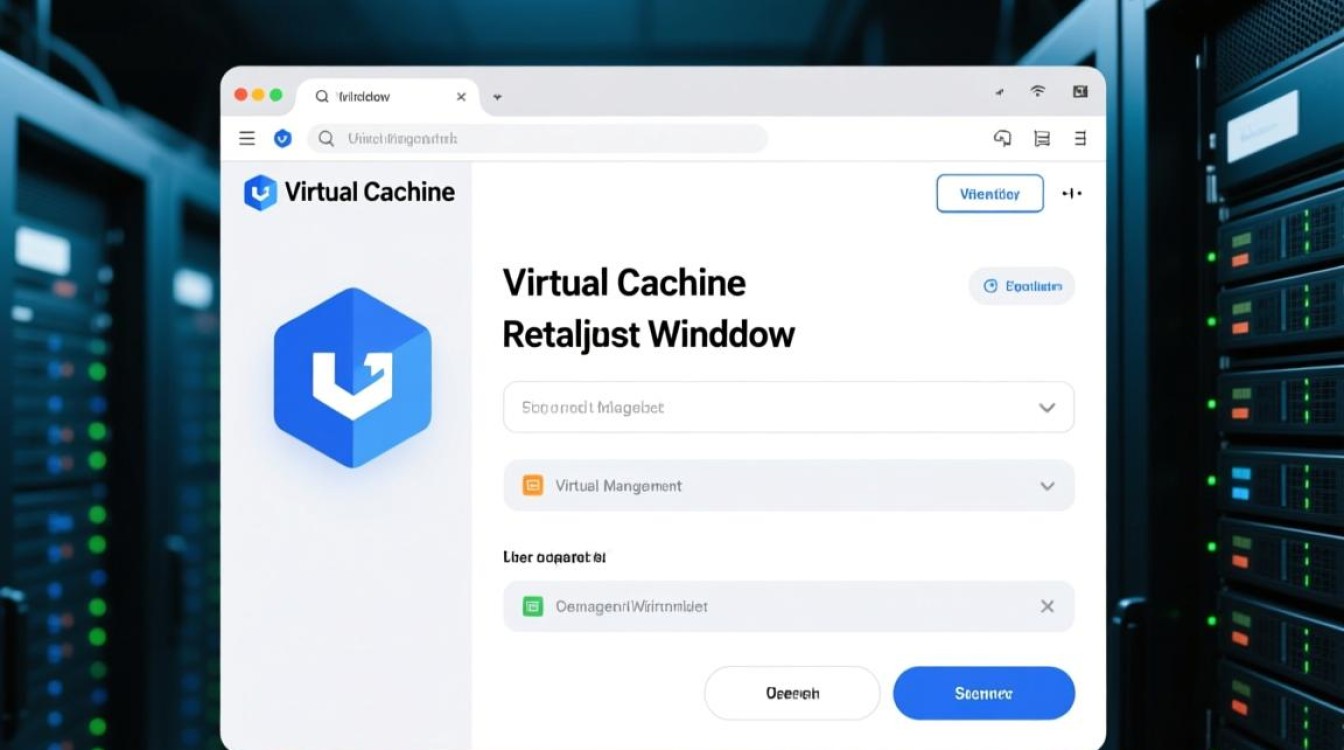This screenshot has height=750, width=1344.
Task: Click the rightmost toolbar icon with three lines
Action: click(1080, 139)
